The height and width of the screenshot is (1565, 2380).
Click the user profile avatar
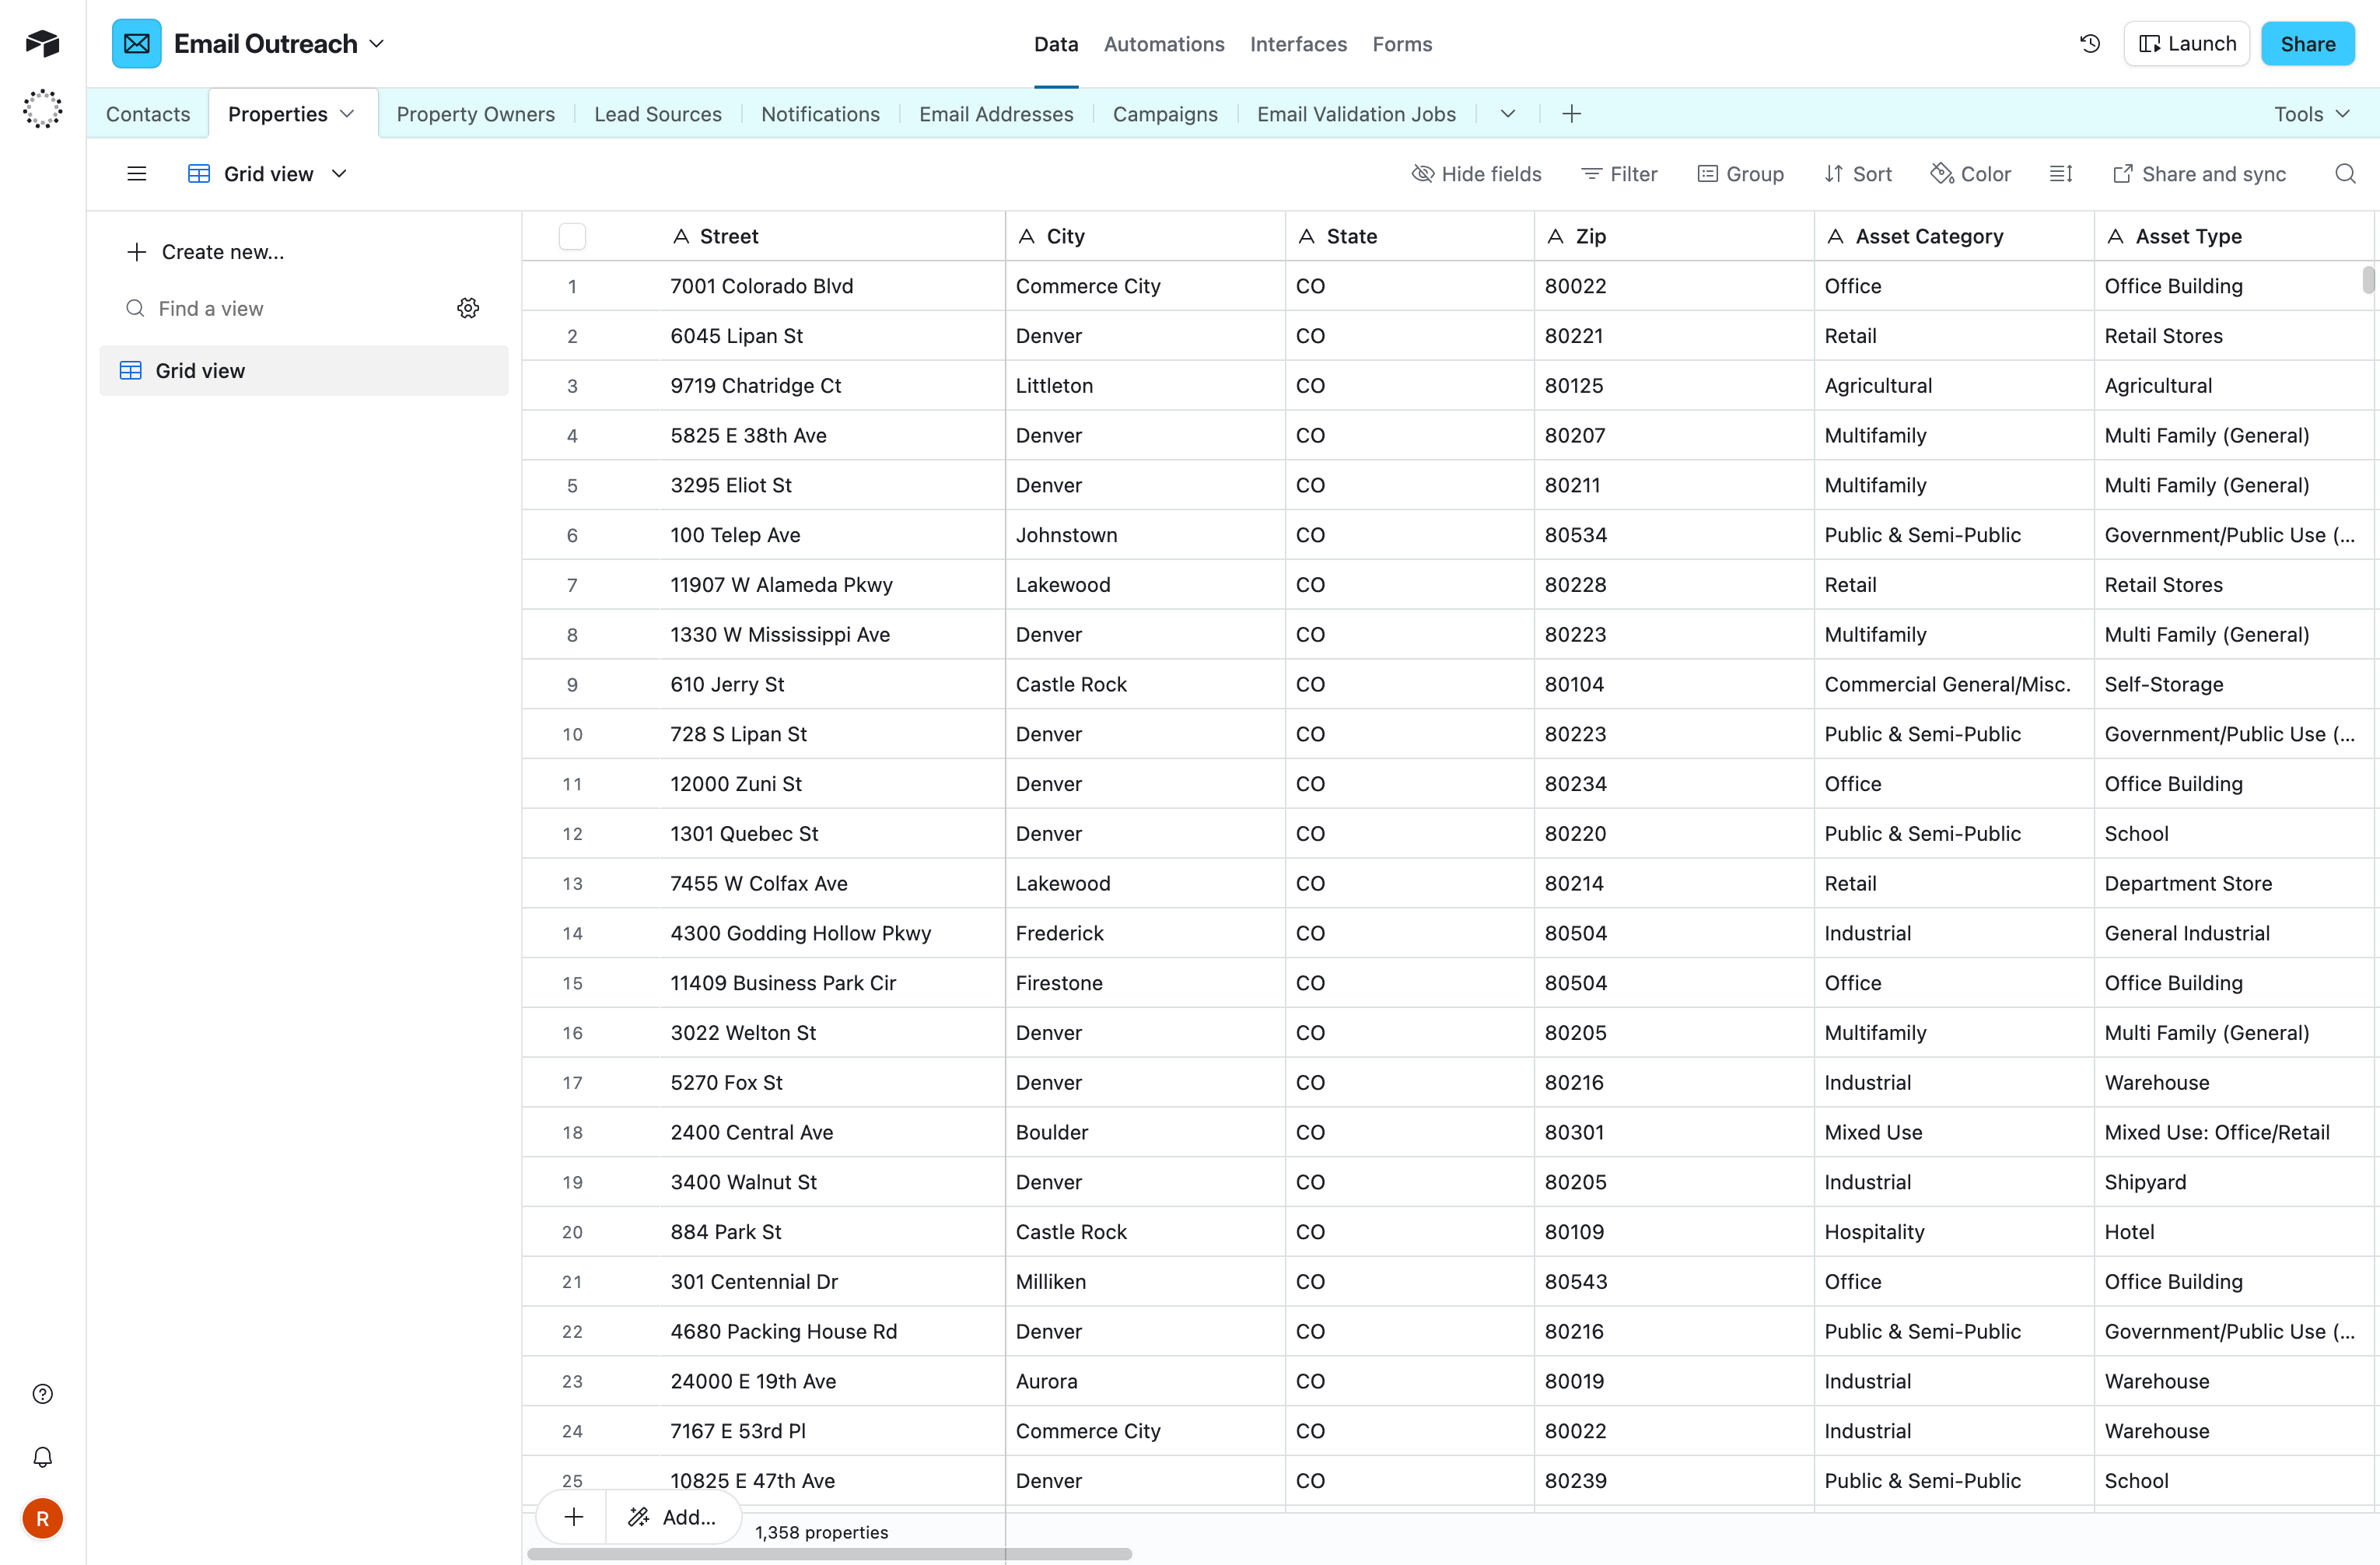click(42, 1518)
